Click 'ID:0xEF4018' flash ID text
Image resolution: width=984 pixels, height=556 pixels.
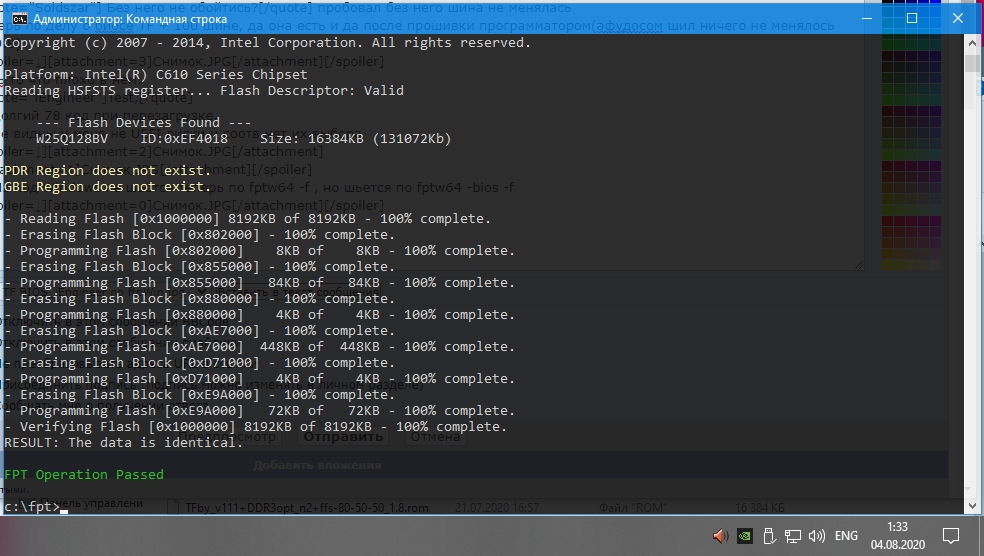tap(184, 139)
